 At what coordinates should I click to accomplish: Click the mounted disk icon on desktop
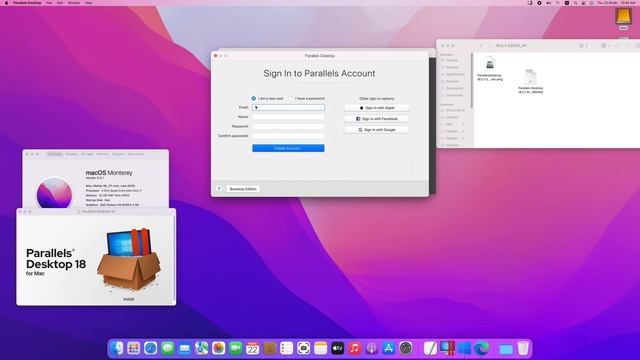point(623,18)
